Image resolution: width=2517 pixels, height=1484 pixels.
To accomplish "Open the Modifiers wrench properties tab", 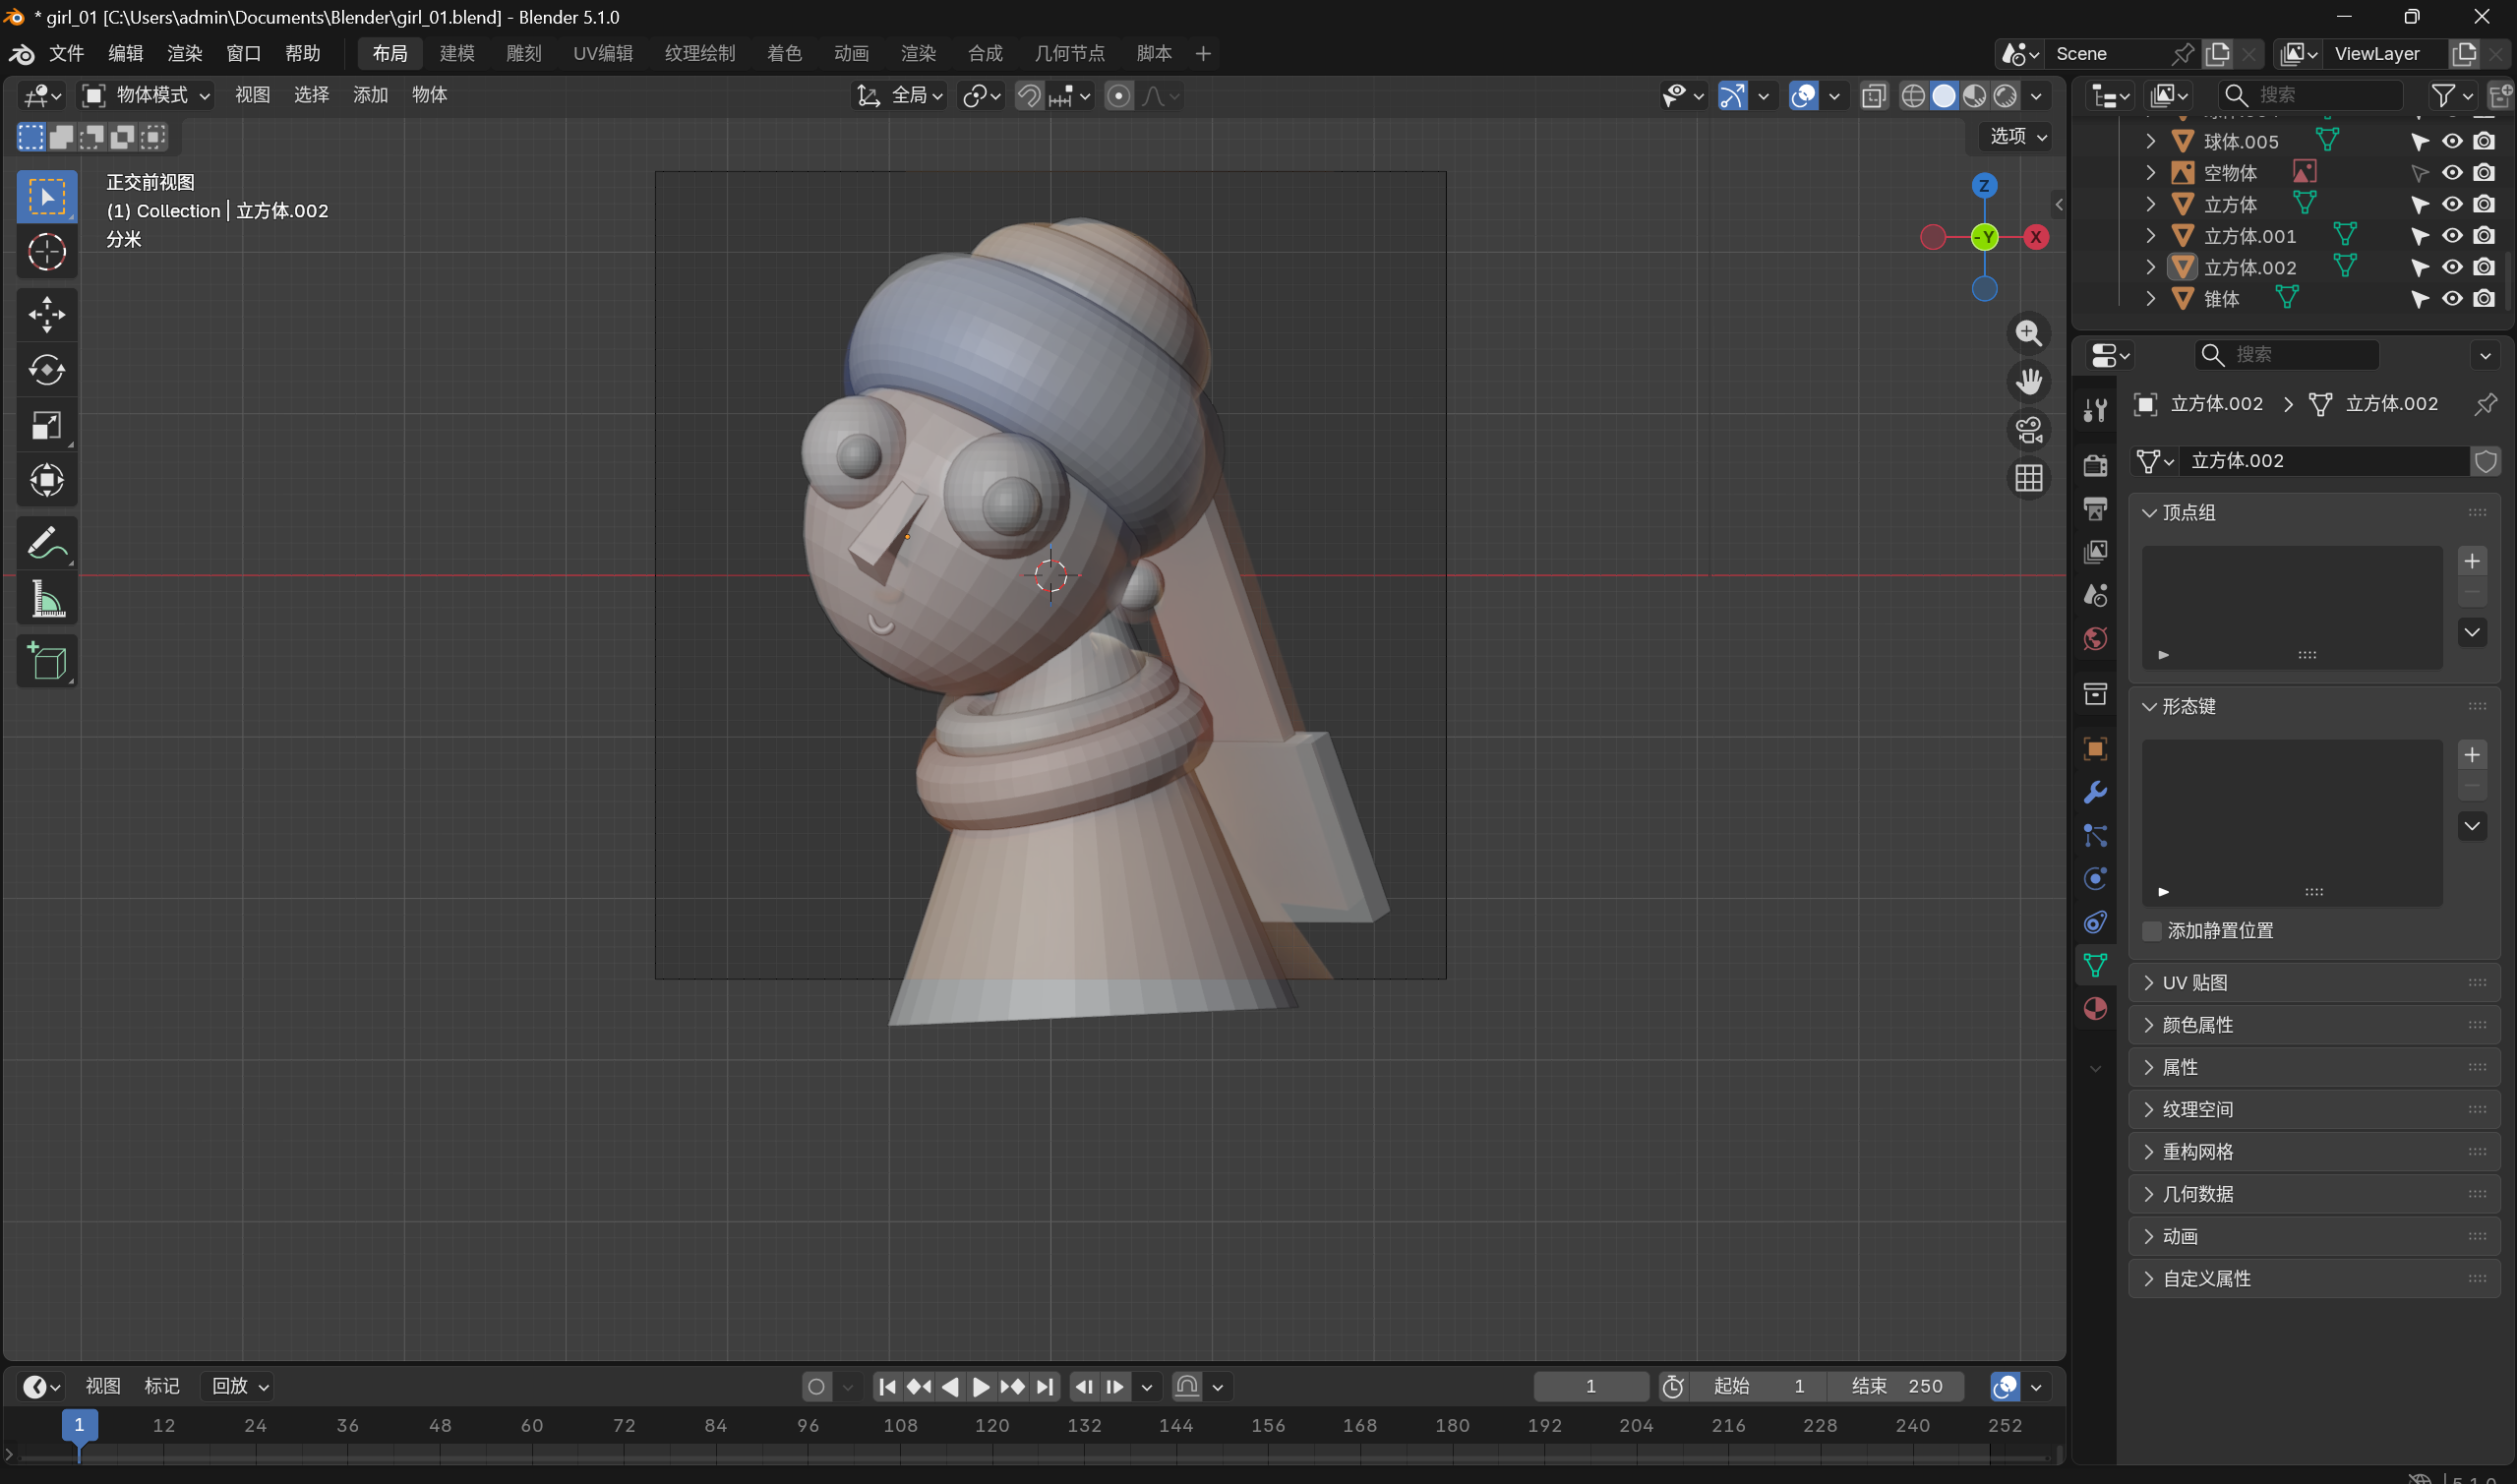I will tap(2094, 793).
